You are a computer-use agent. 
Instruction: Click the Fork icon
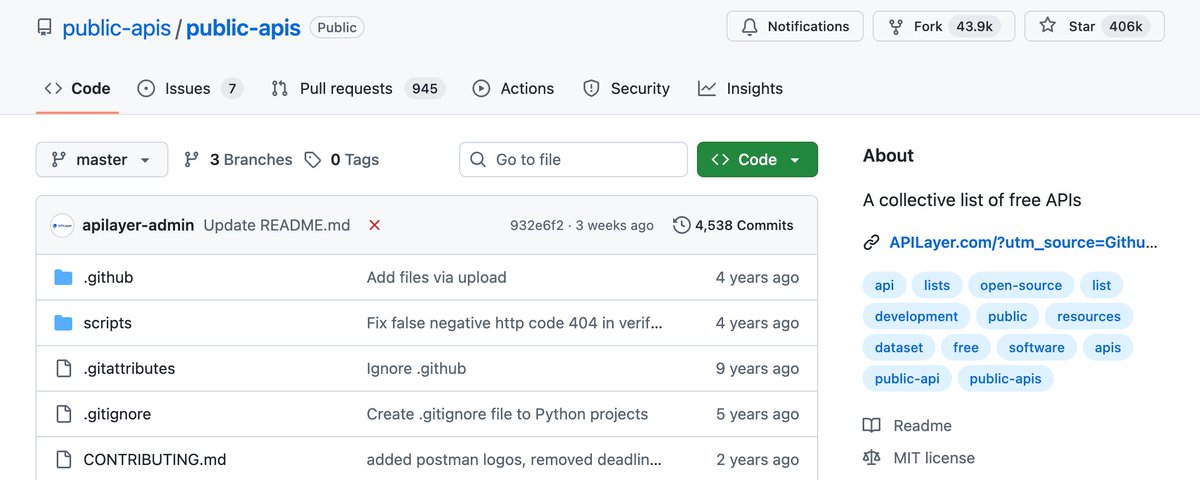tap(896, 27)
